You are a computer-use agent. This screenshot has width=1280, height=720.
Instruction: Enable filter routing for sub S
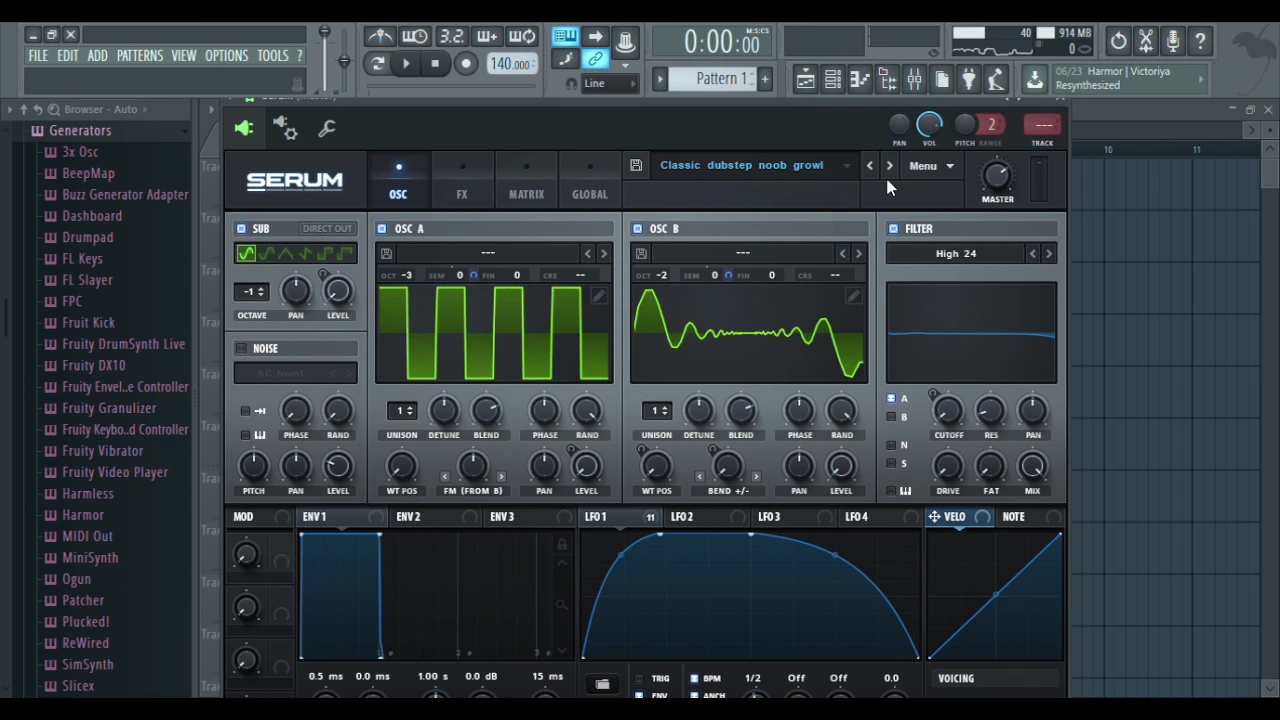[x=891, y=463]
